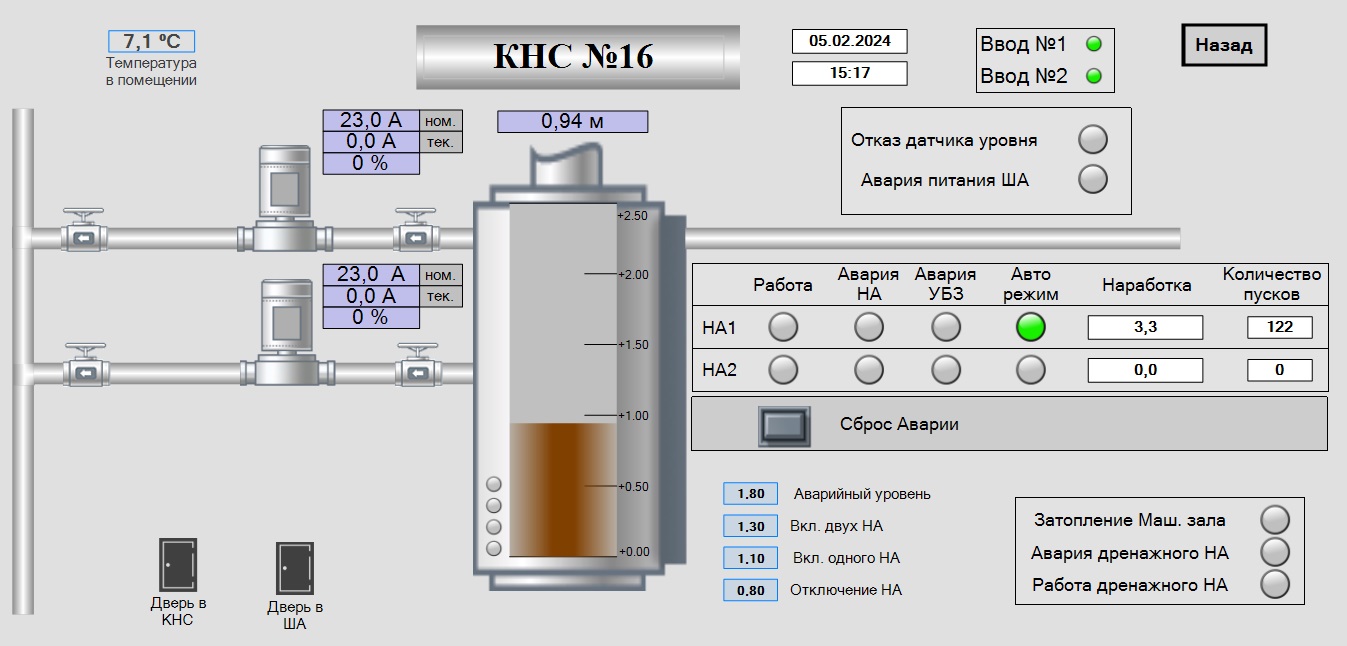
Task: Toggle НА1 Авто режим green indicator
Action: pyautogui.click(x=1031, y=327)
